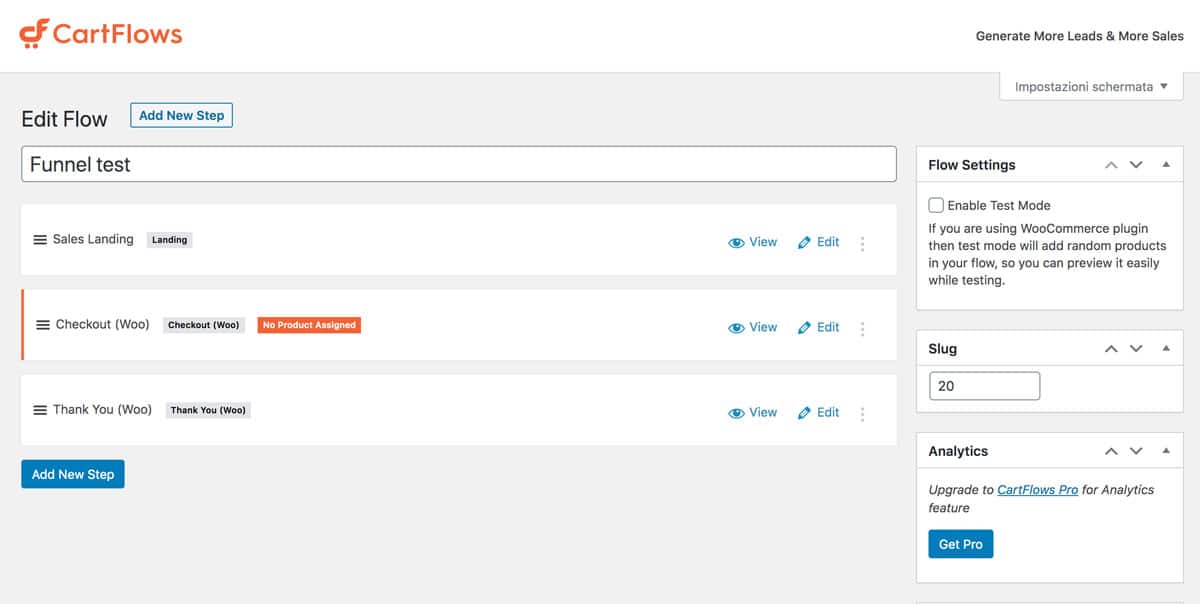Click the Funnel test title field
Screen dimensions: 1200x604
click(x=459, y=164)
